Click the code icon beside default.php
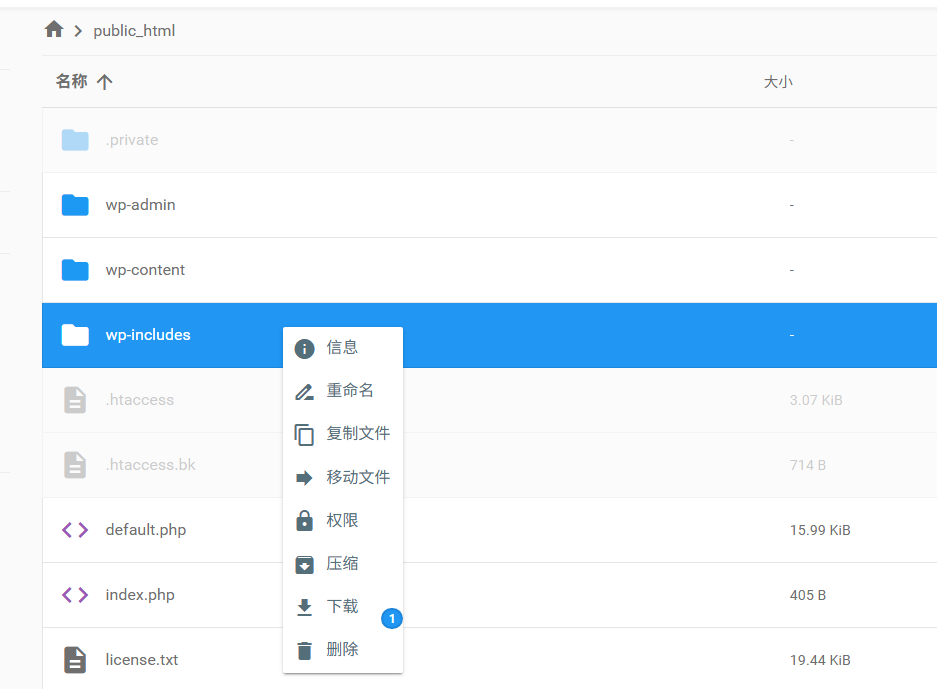Screen dimensions: 937x689 tap(75, 529)
